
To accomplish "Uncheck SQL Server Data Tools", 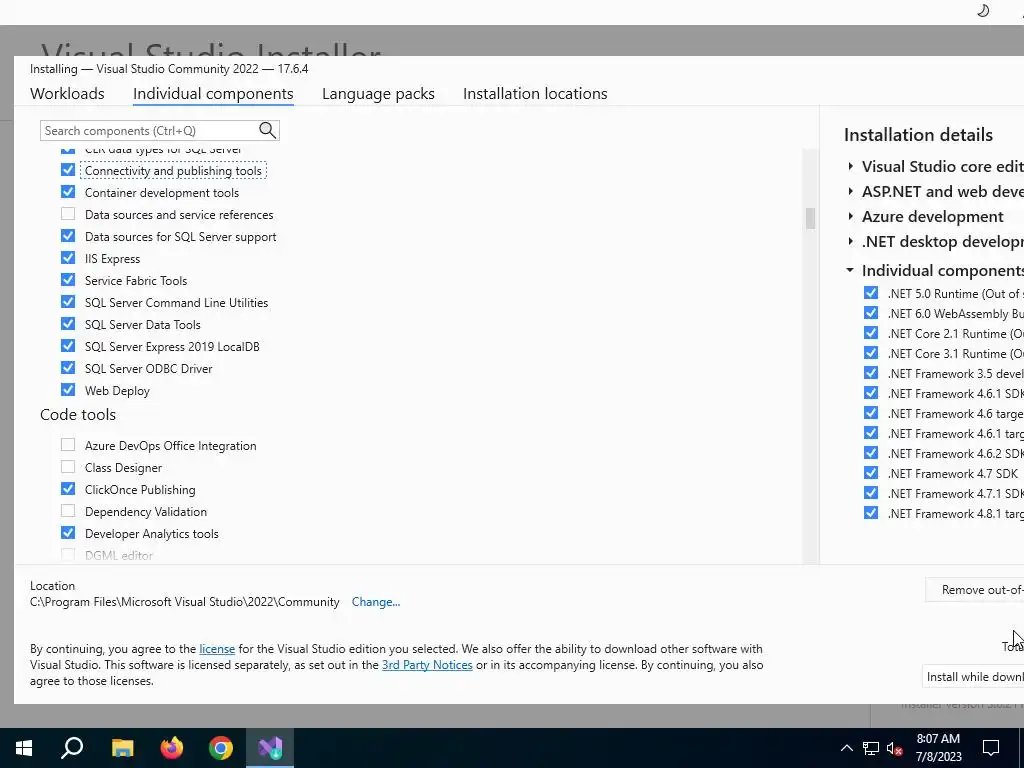I will [68, 324].
